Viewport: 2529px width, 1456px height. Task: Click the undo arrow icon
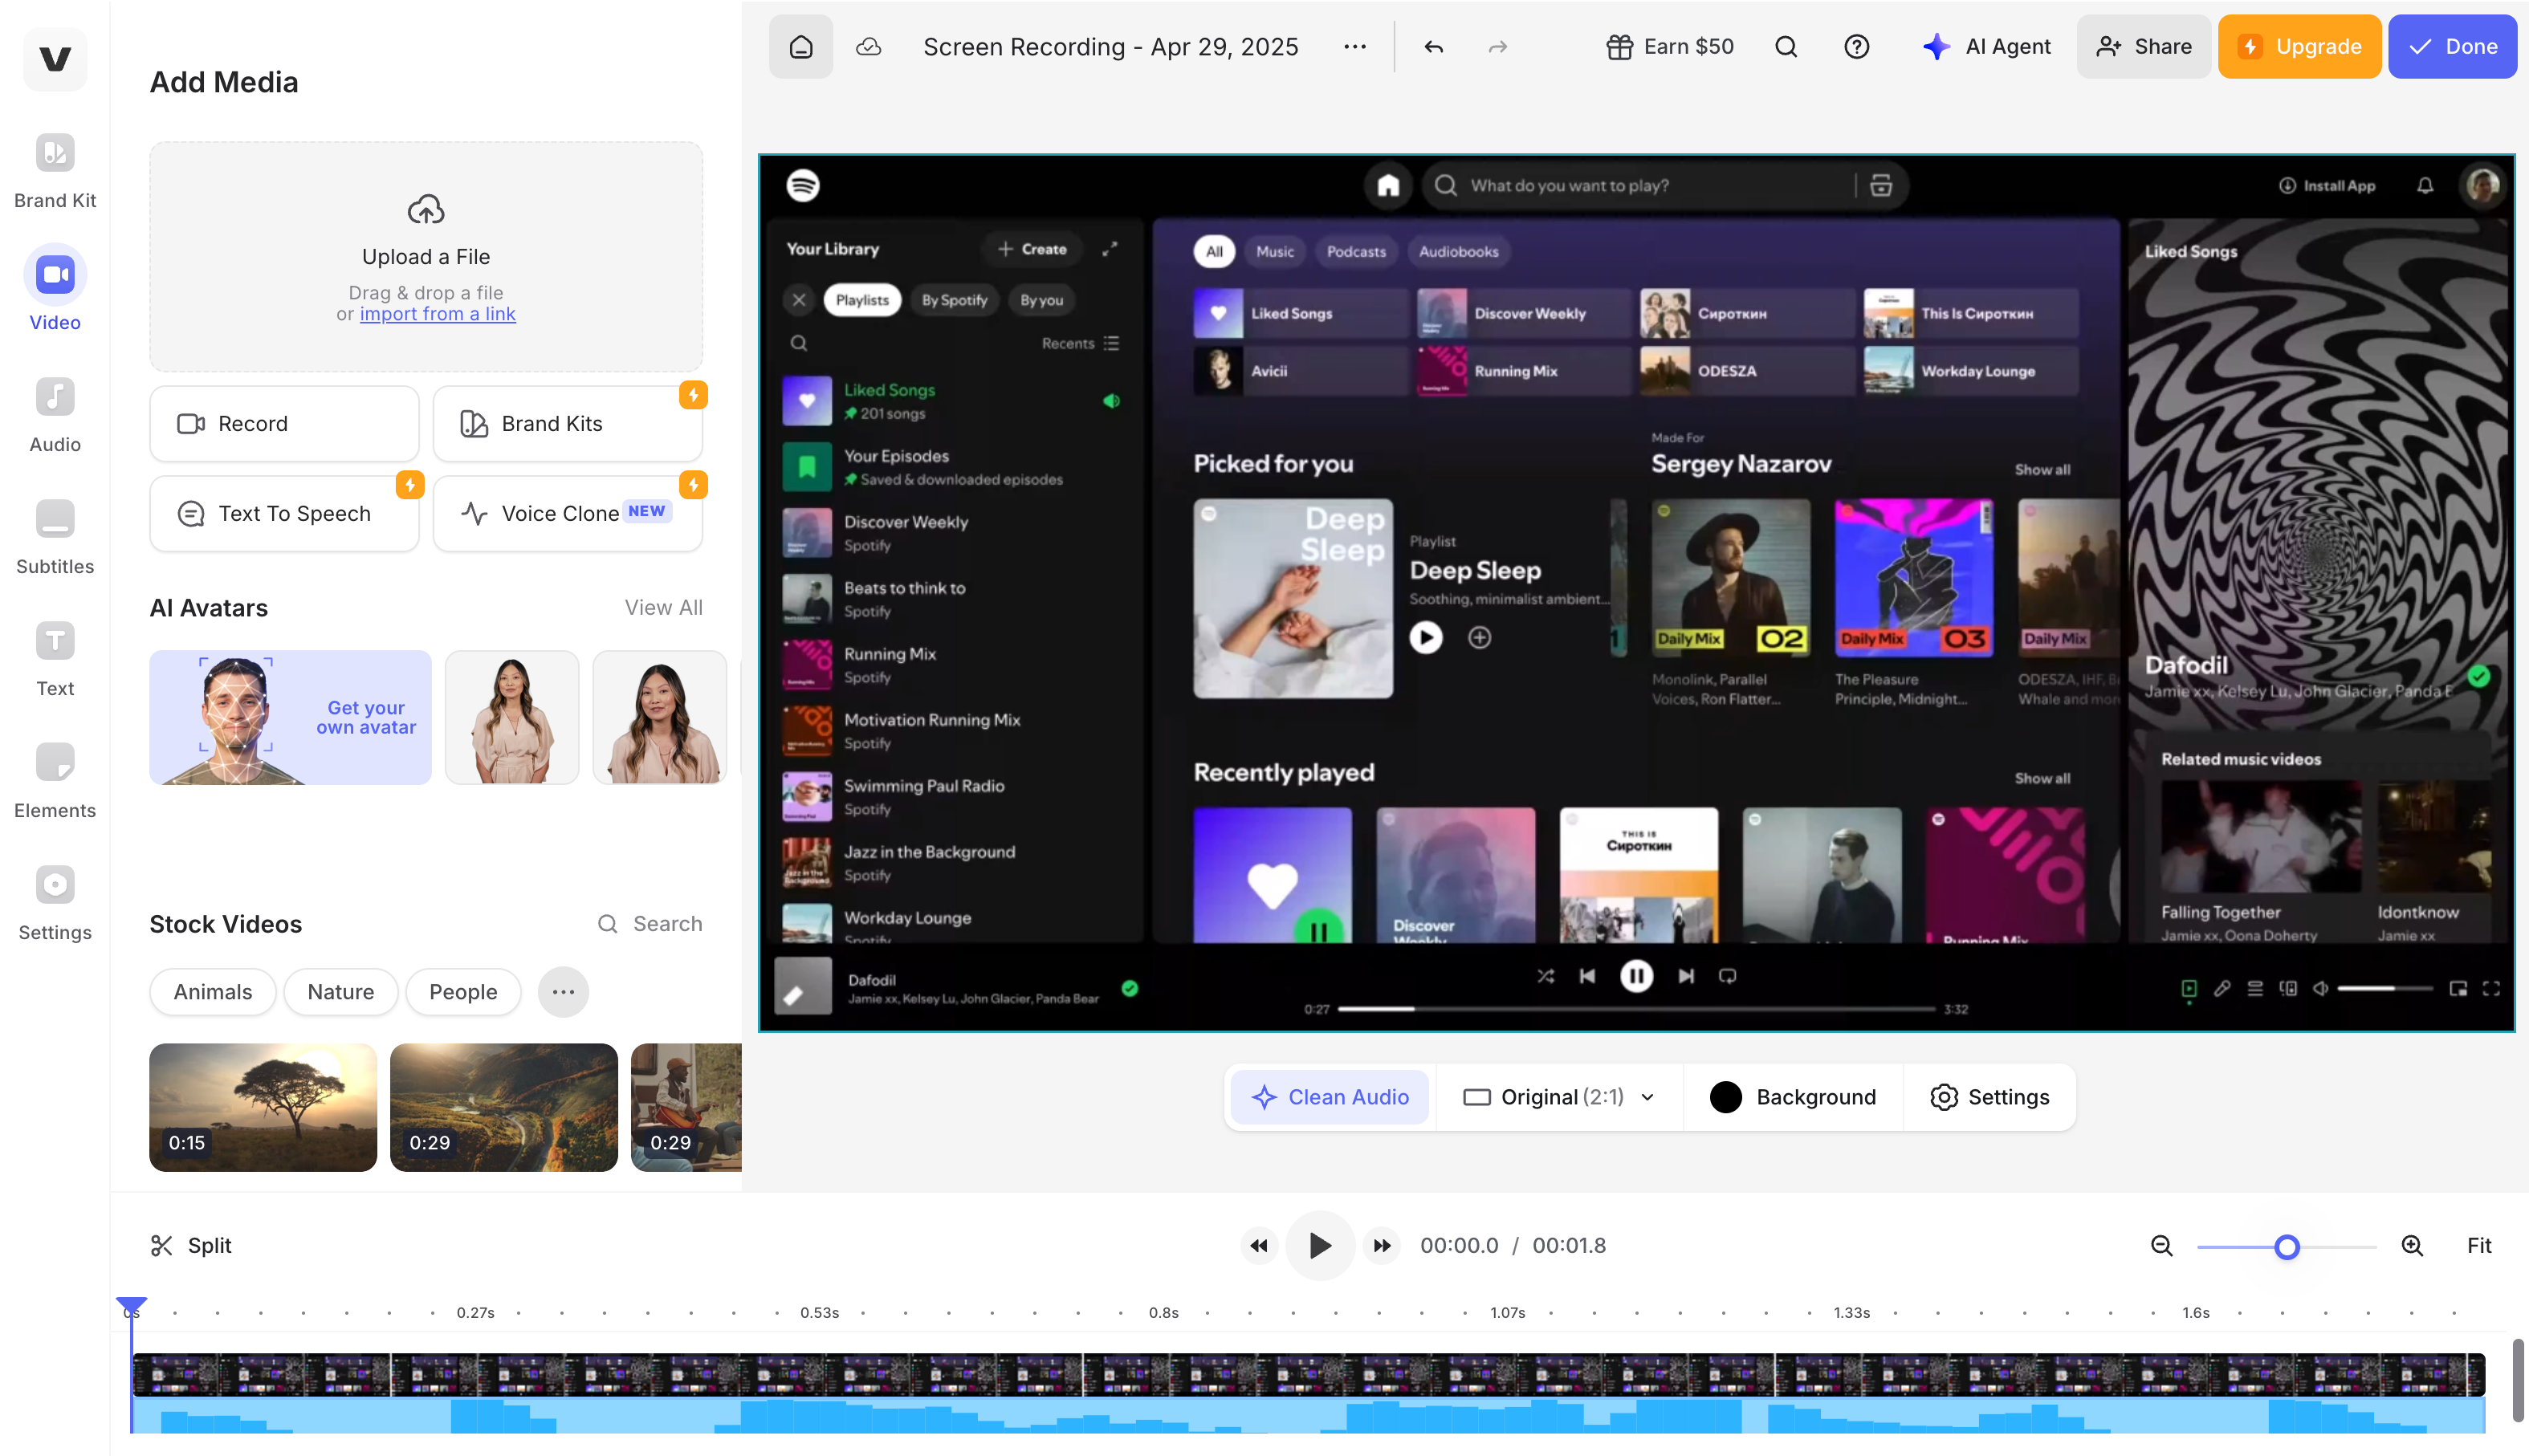click(1433, 47)
